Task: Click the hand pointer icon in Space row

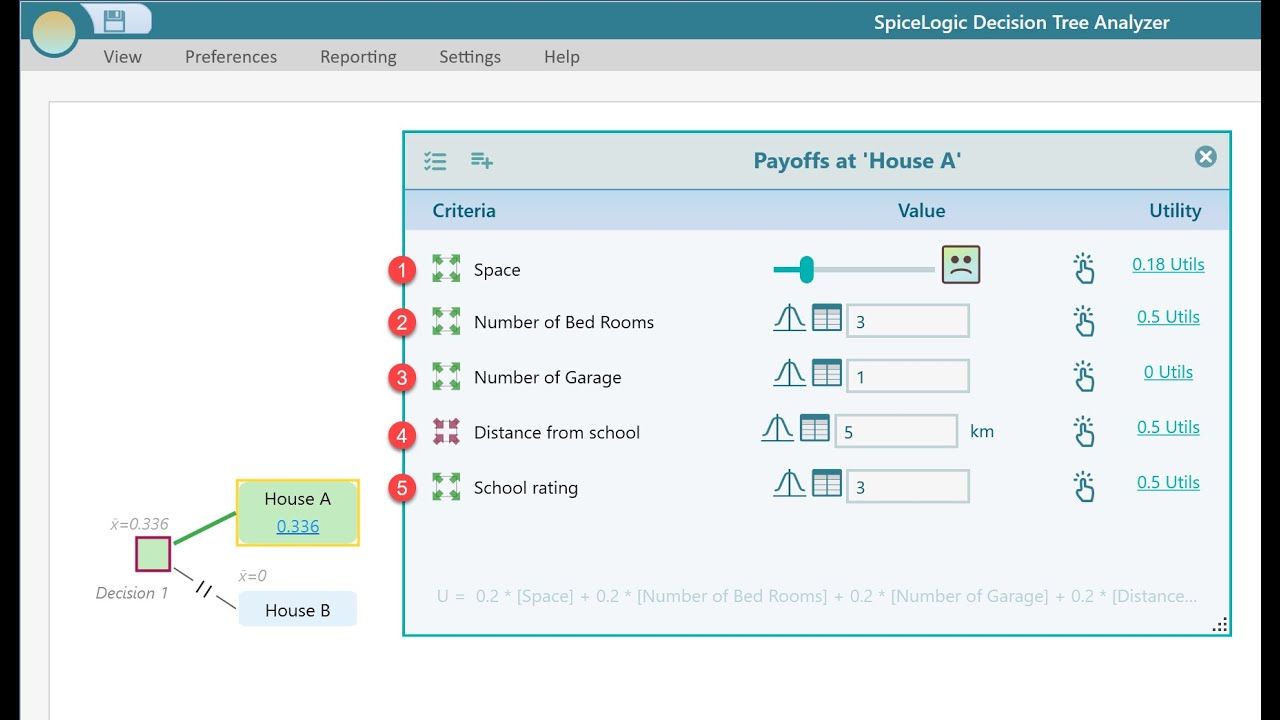Action: click(x=1084, y=268)
